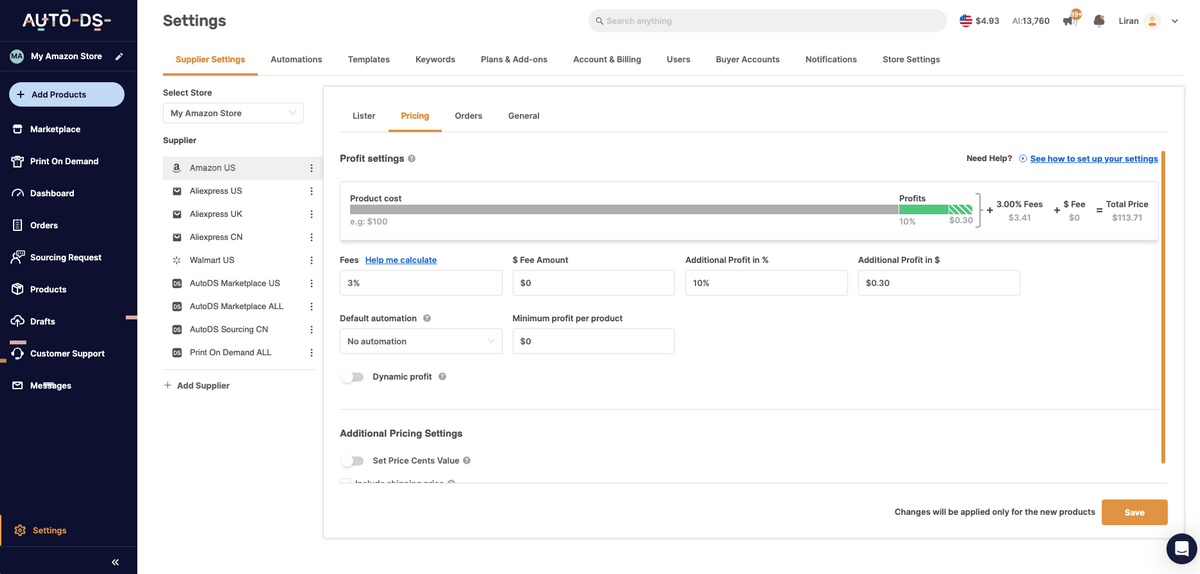Click the gray Product cost bar
The height and width of the screenshot is (574, 1200).
624,209
